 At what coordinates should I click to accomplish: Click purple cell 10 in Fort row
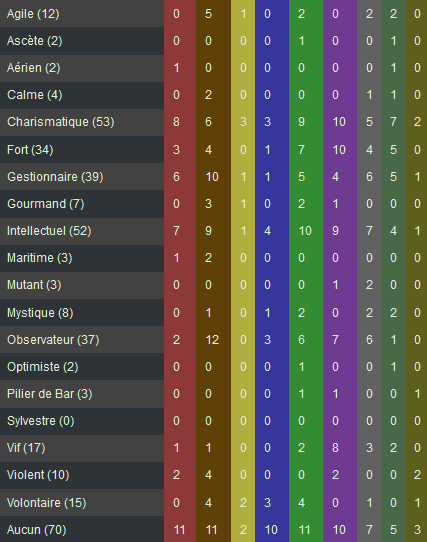tap(339, 150)
